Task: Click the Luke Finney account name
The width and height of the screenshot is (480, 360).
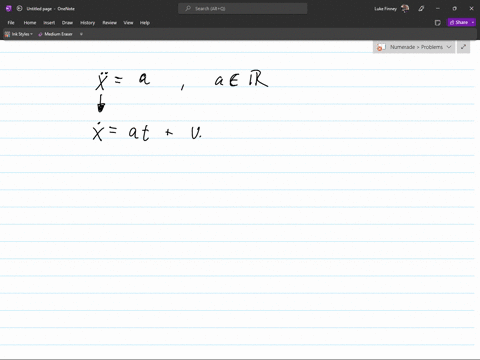Action: tap(385, 9)
